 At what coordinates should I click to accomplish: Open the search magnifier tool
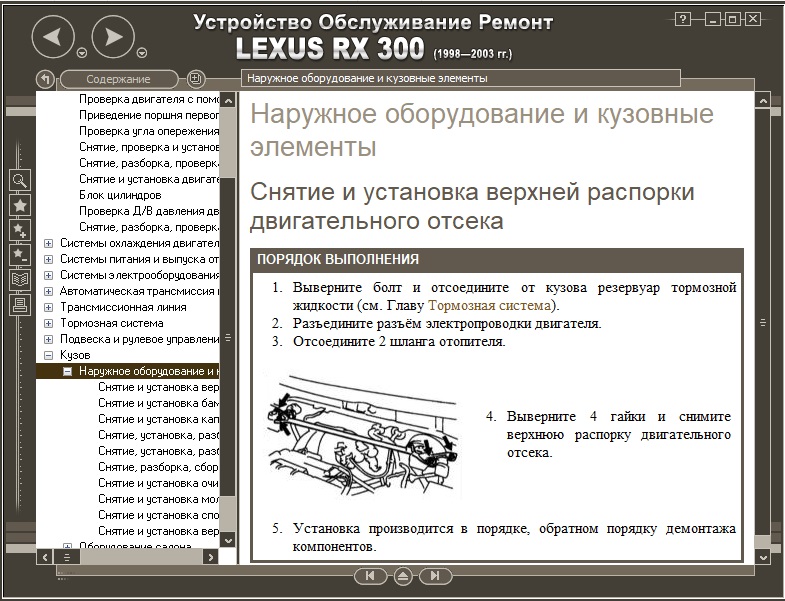click(20, 180)
